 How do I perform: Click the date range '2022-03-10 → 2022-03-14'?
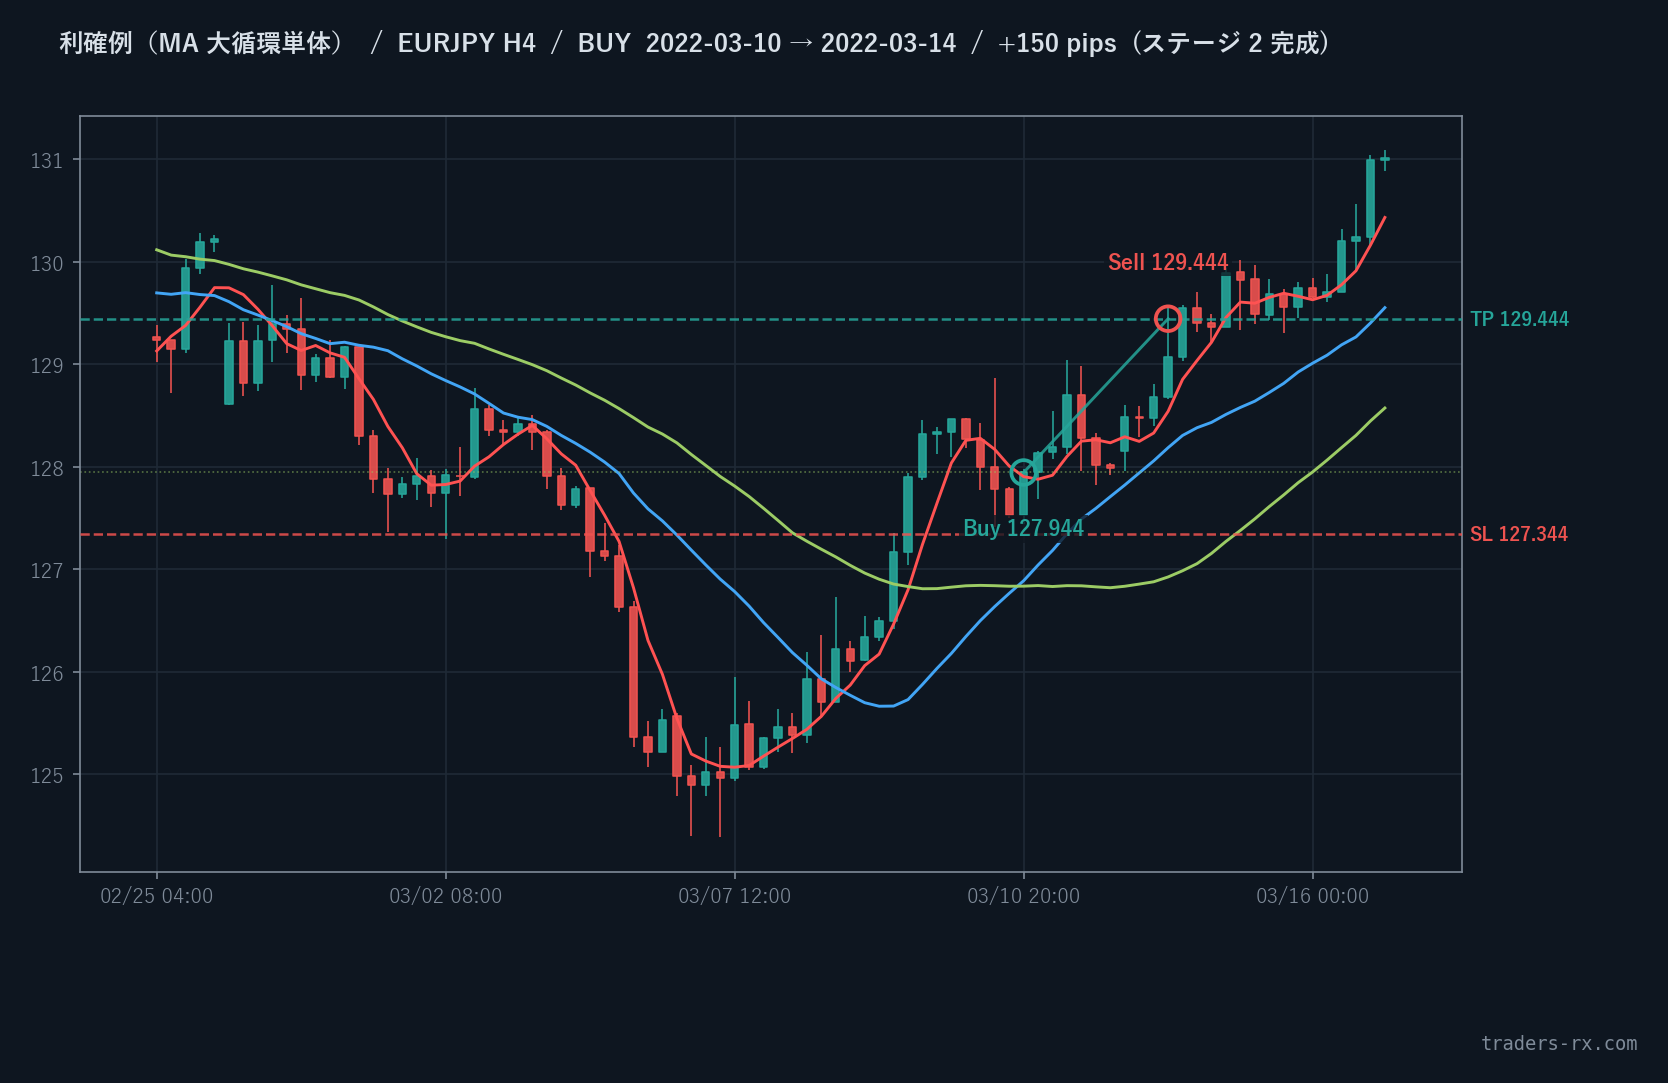[801, 43]
